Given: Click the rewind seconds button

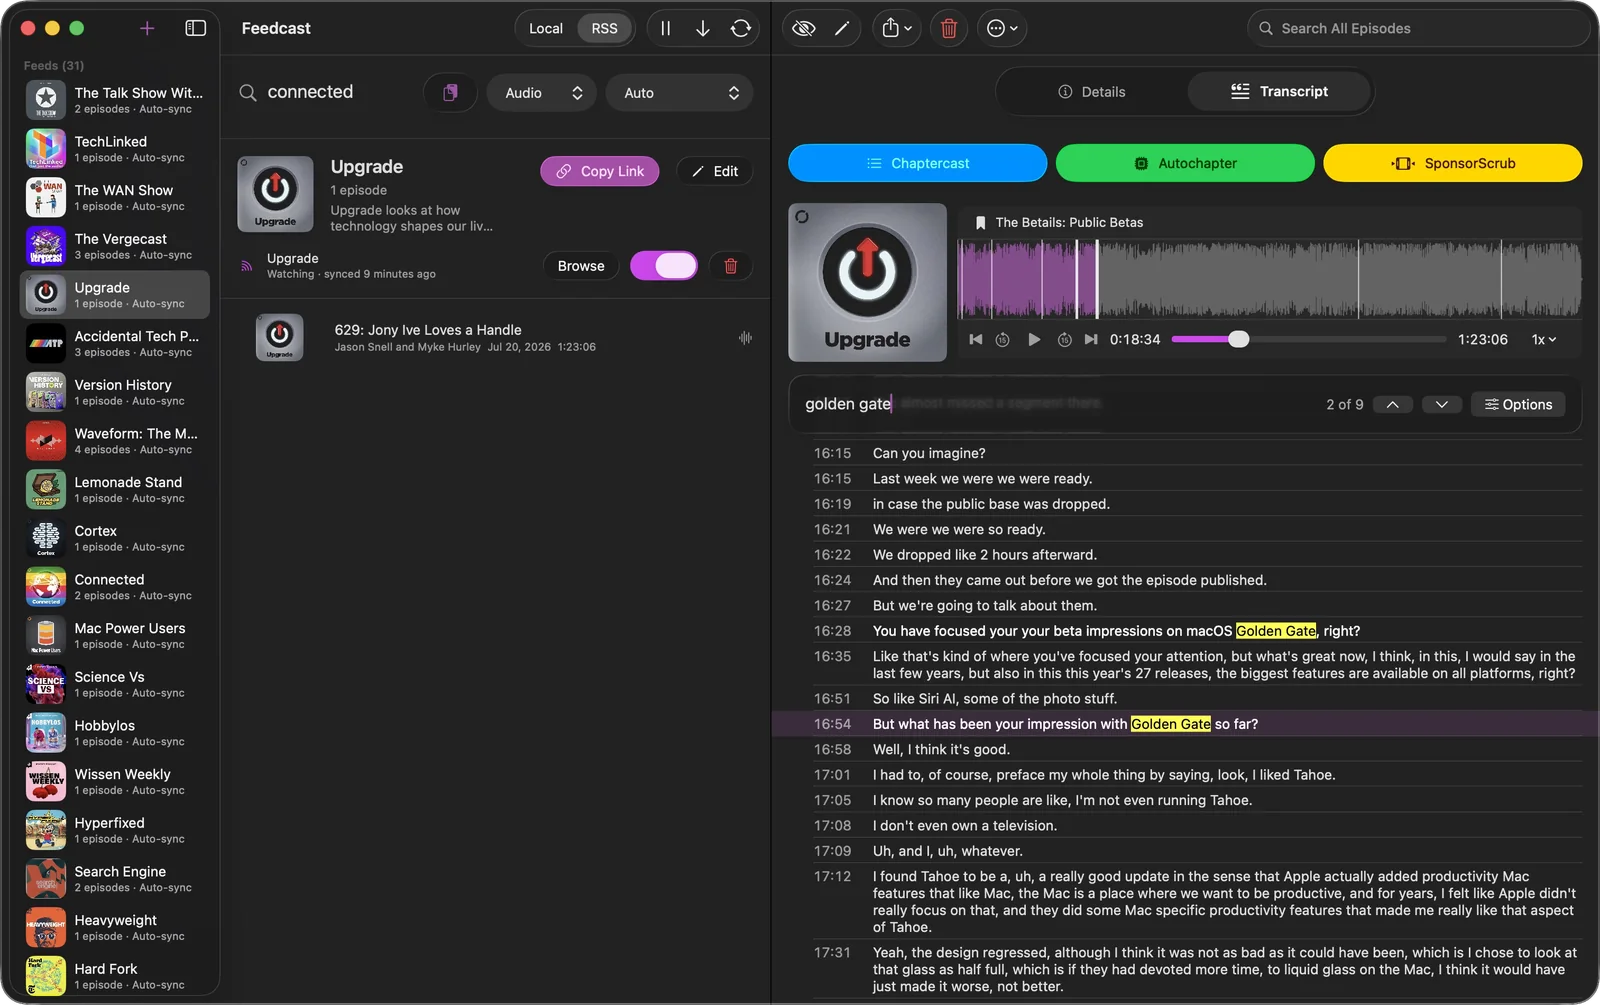Looking at the screenshot, I should tap(1003, 340).
